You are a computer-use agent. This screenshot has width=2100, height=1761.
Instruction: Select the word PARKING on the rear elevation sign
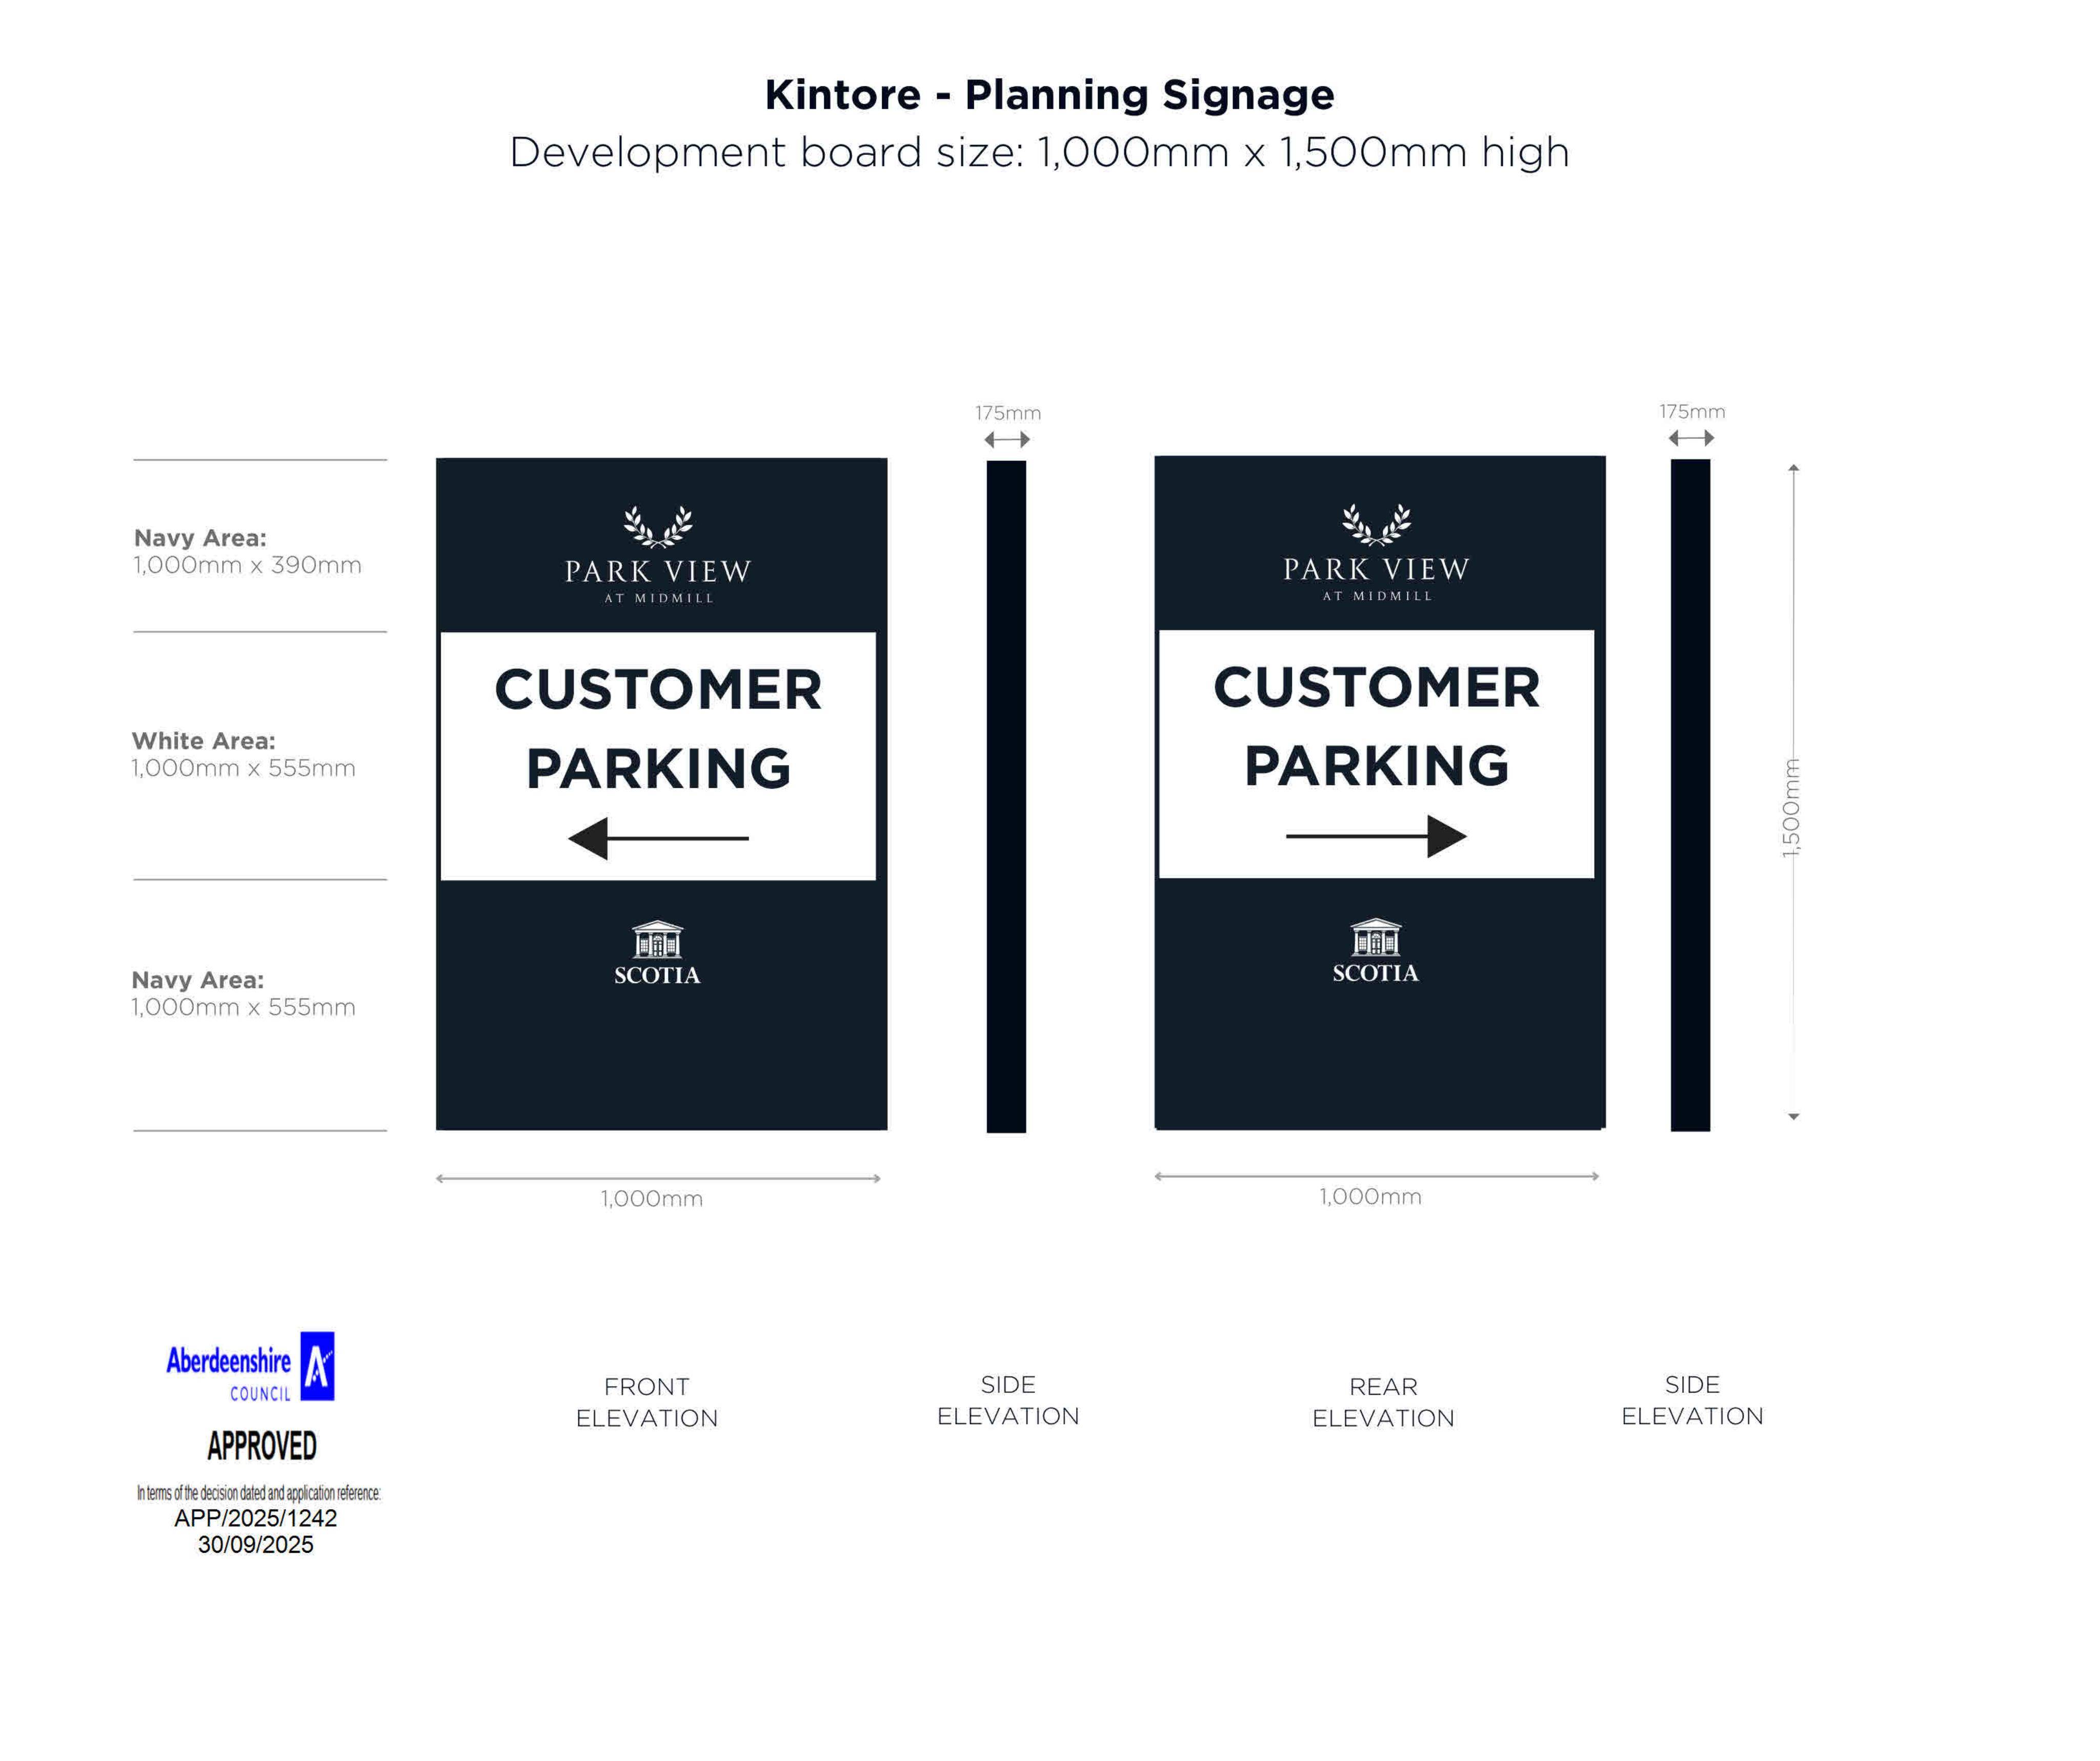tap(1376, 766)
